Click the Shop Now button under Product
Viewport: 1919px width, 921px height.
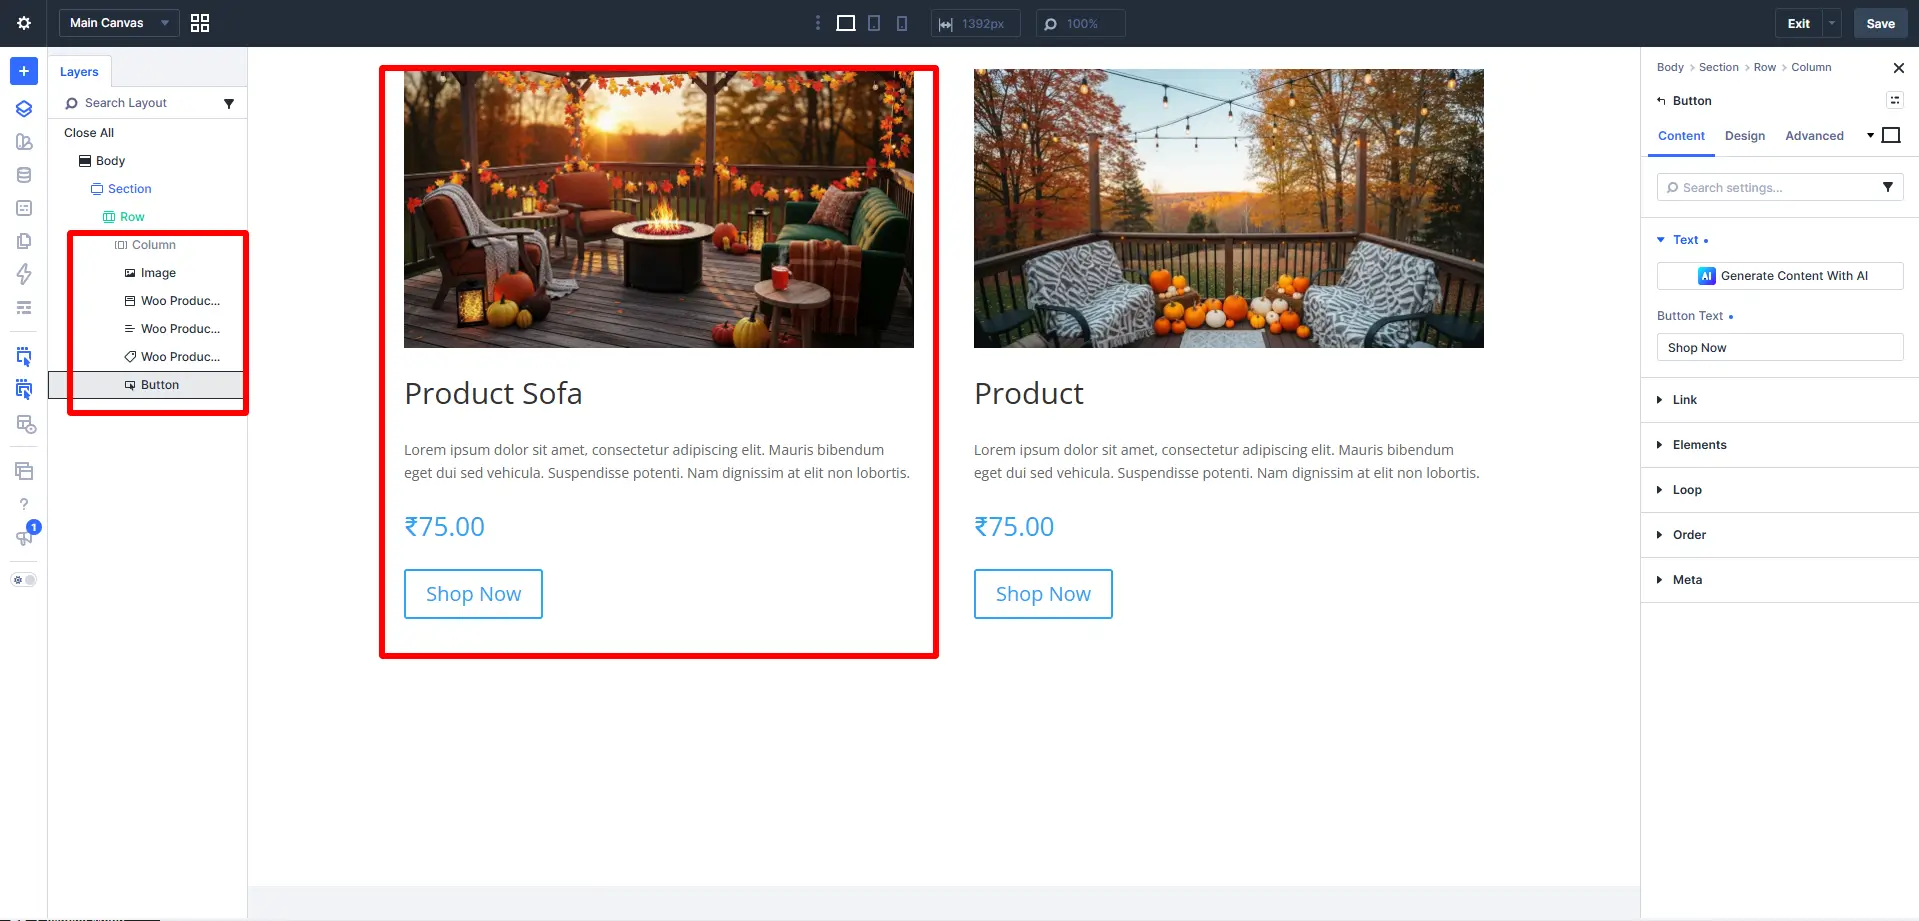tap(1043, 594)
